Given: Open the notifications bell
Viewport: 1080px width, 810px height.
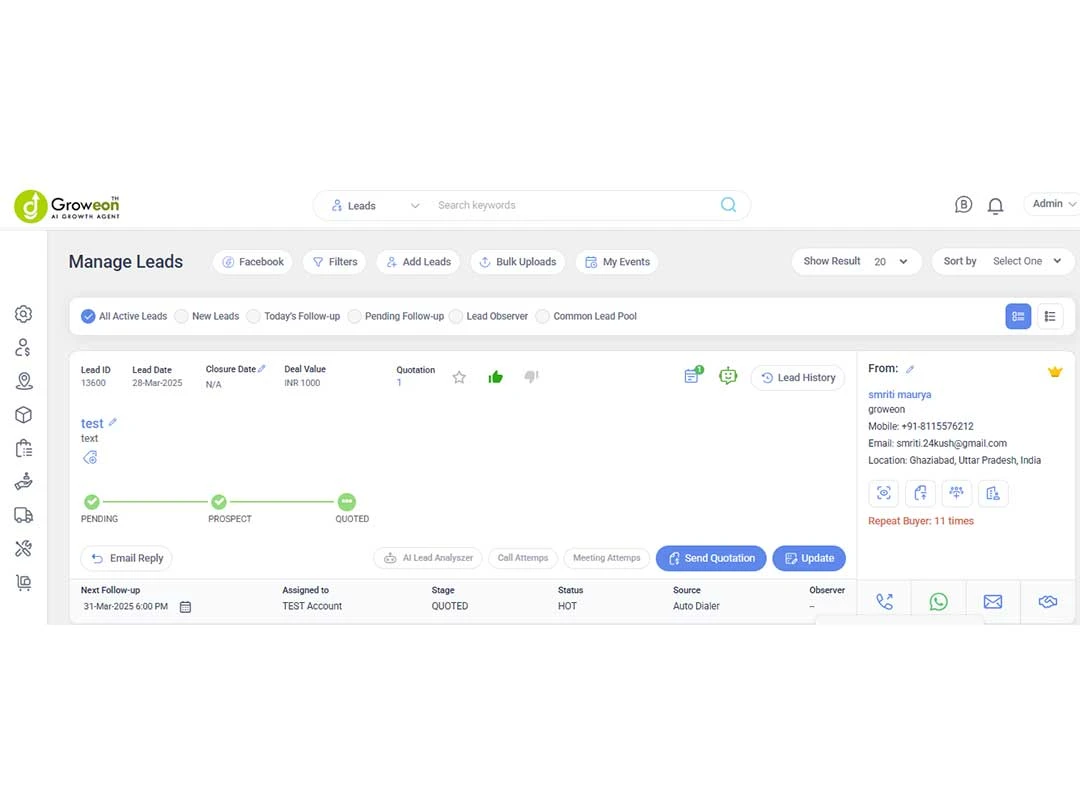Looking at the screenshot, I should tap(995, 206).
